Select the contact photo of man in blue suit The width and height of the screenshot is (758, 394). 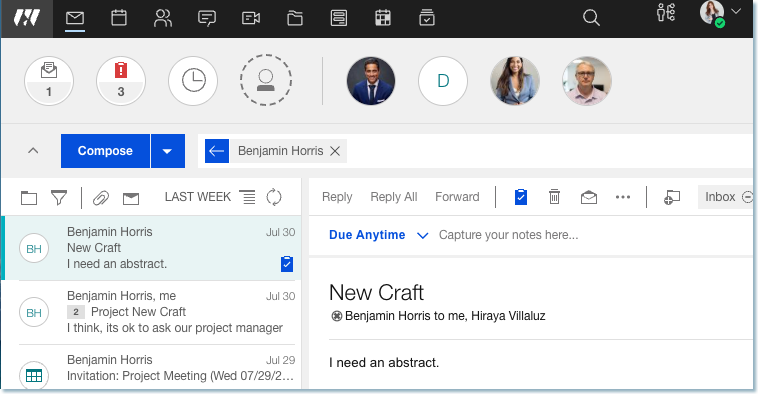(x=371, y=81)
